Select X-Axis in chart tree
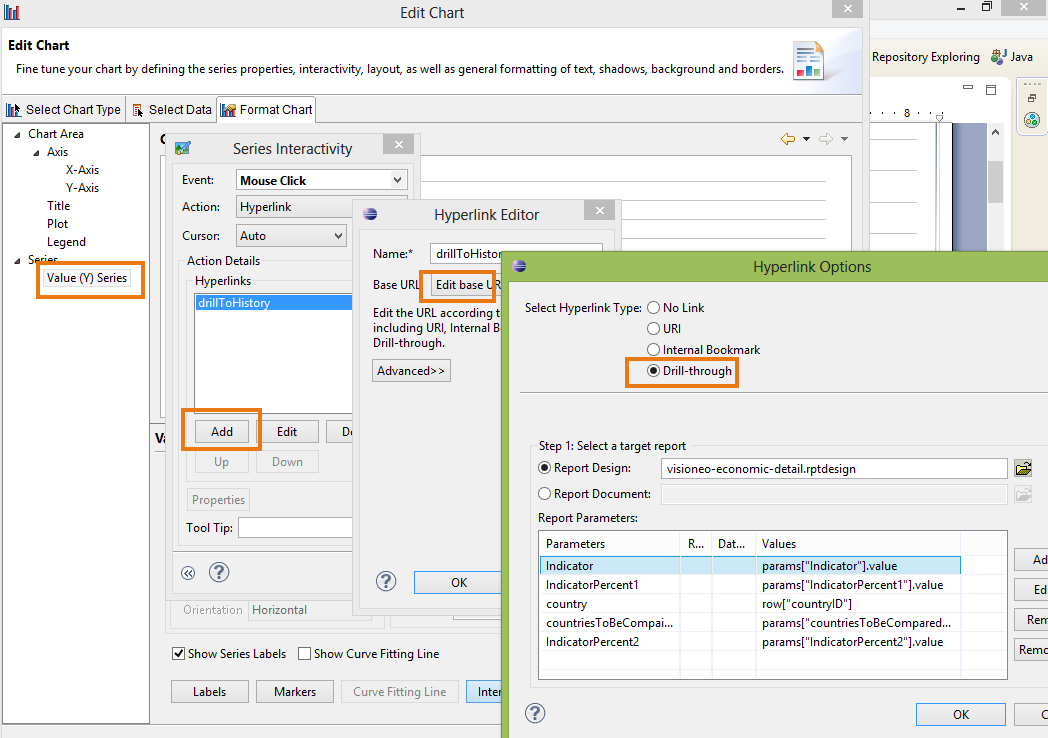The width and height of the screenshot is (1048, 738). 82,170
